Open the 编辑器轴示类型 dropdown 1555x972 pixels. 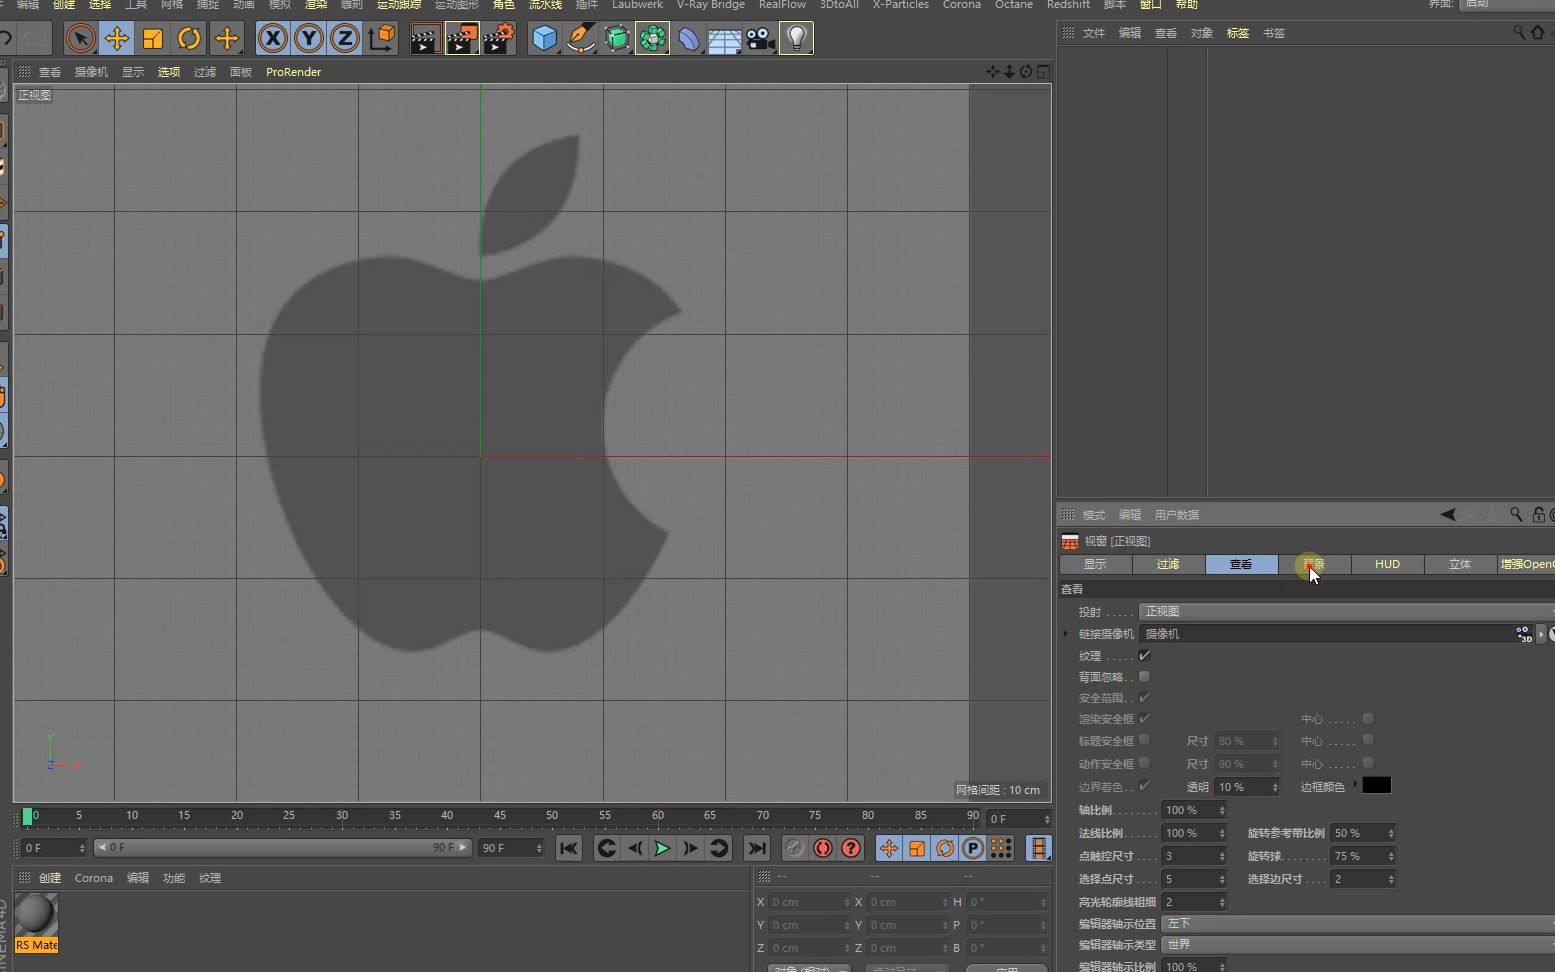1358,944
